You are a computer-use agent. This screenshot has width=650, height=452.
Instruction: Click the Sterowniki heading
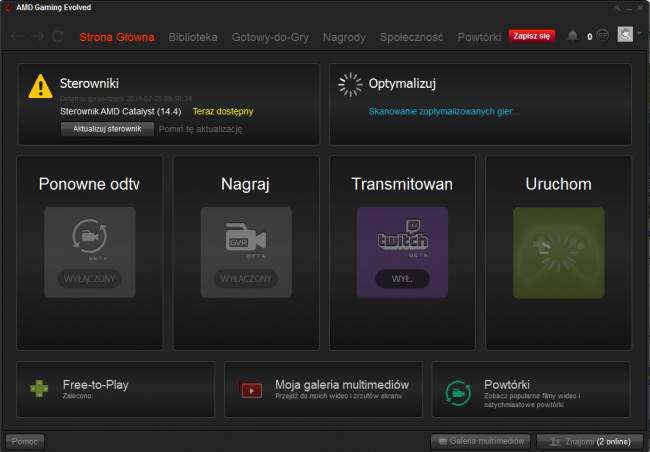[x=89, y=83]
